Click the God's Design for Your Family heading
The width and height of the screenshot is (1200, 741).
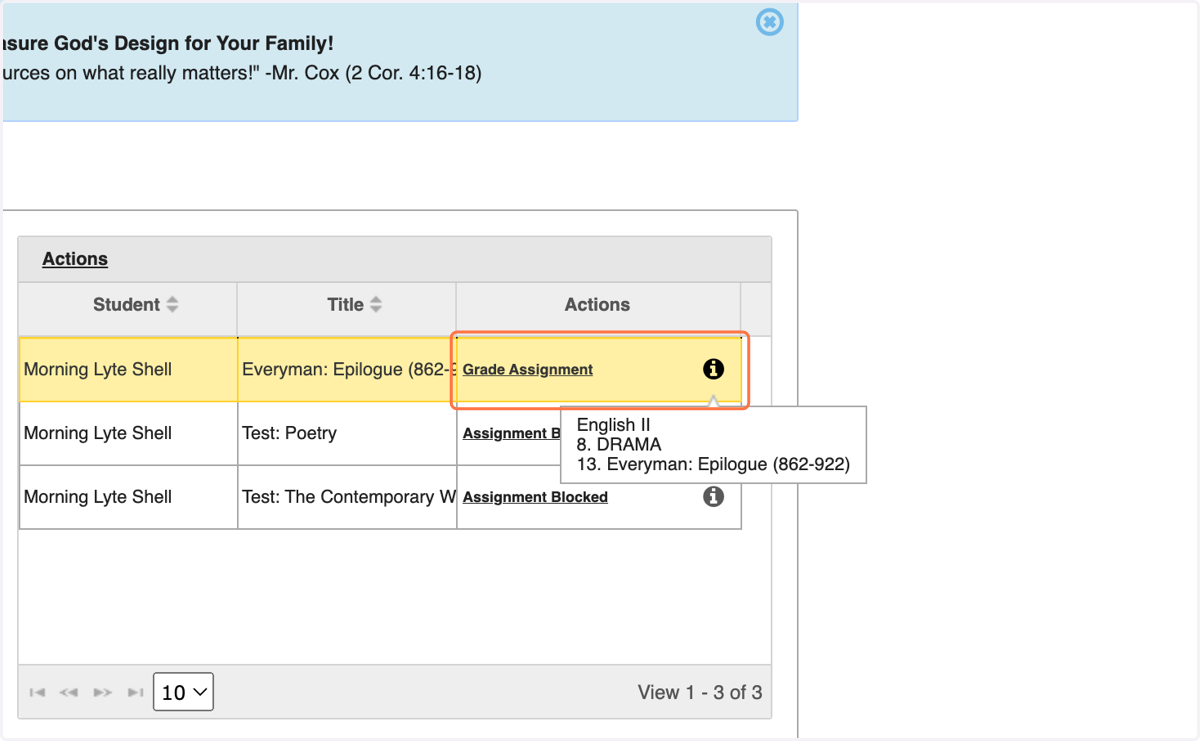coord(168,44)
